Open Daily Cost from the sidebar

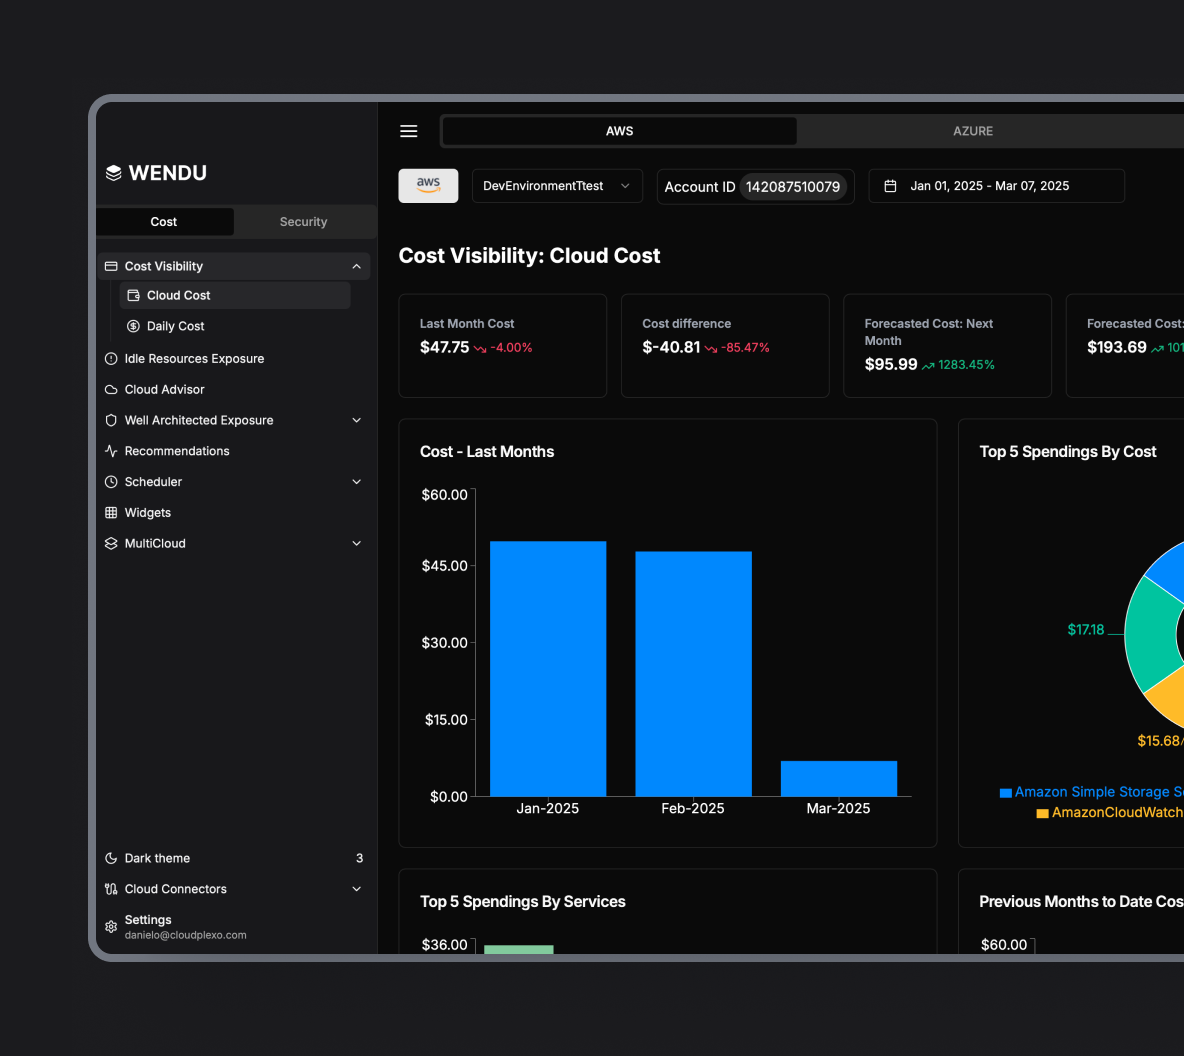click(x=176, y=326)
